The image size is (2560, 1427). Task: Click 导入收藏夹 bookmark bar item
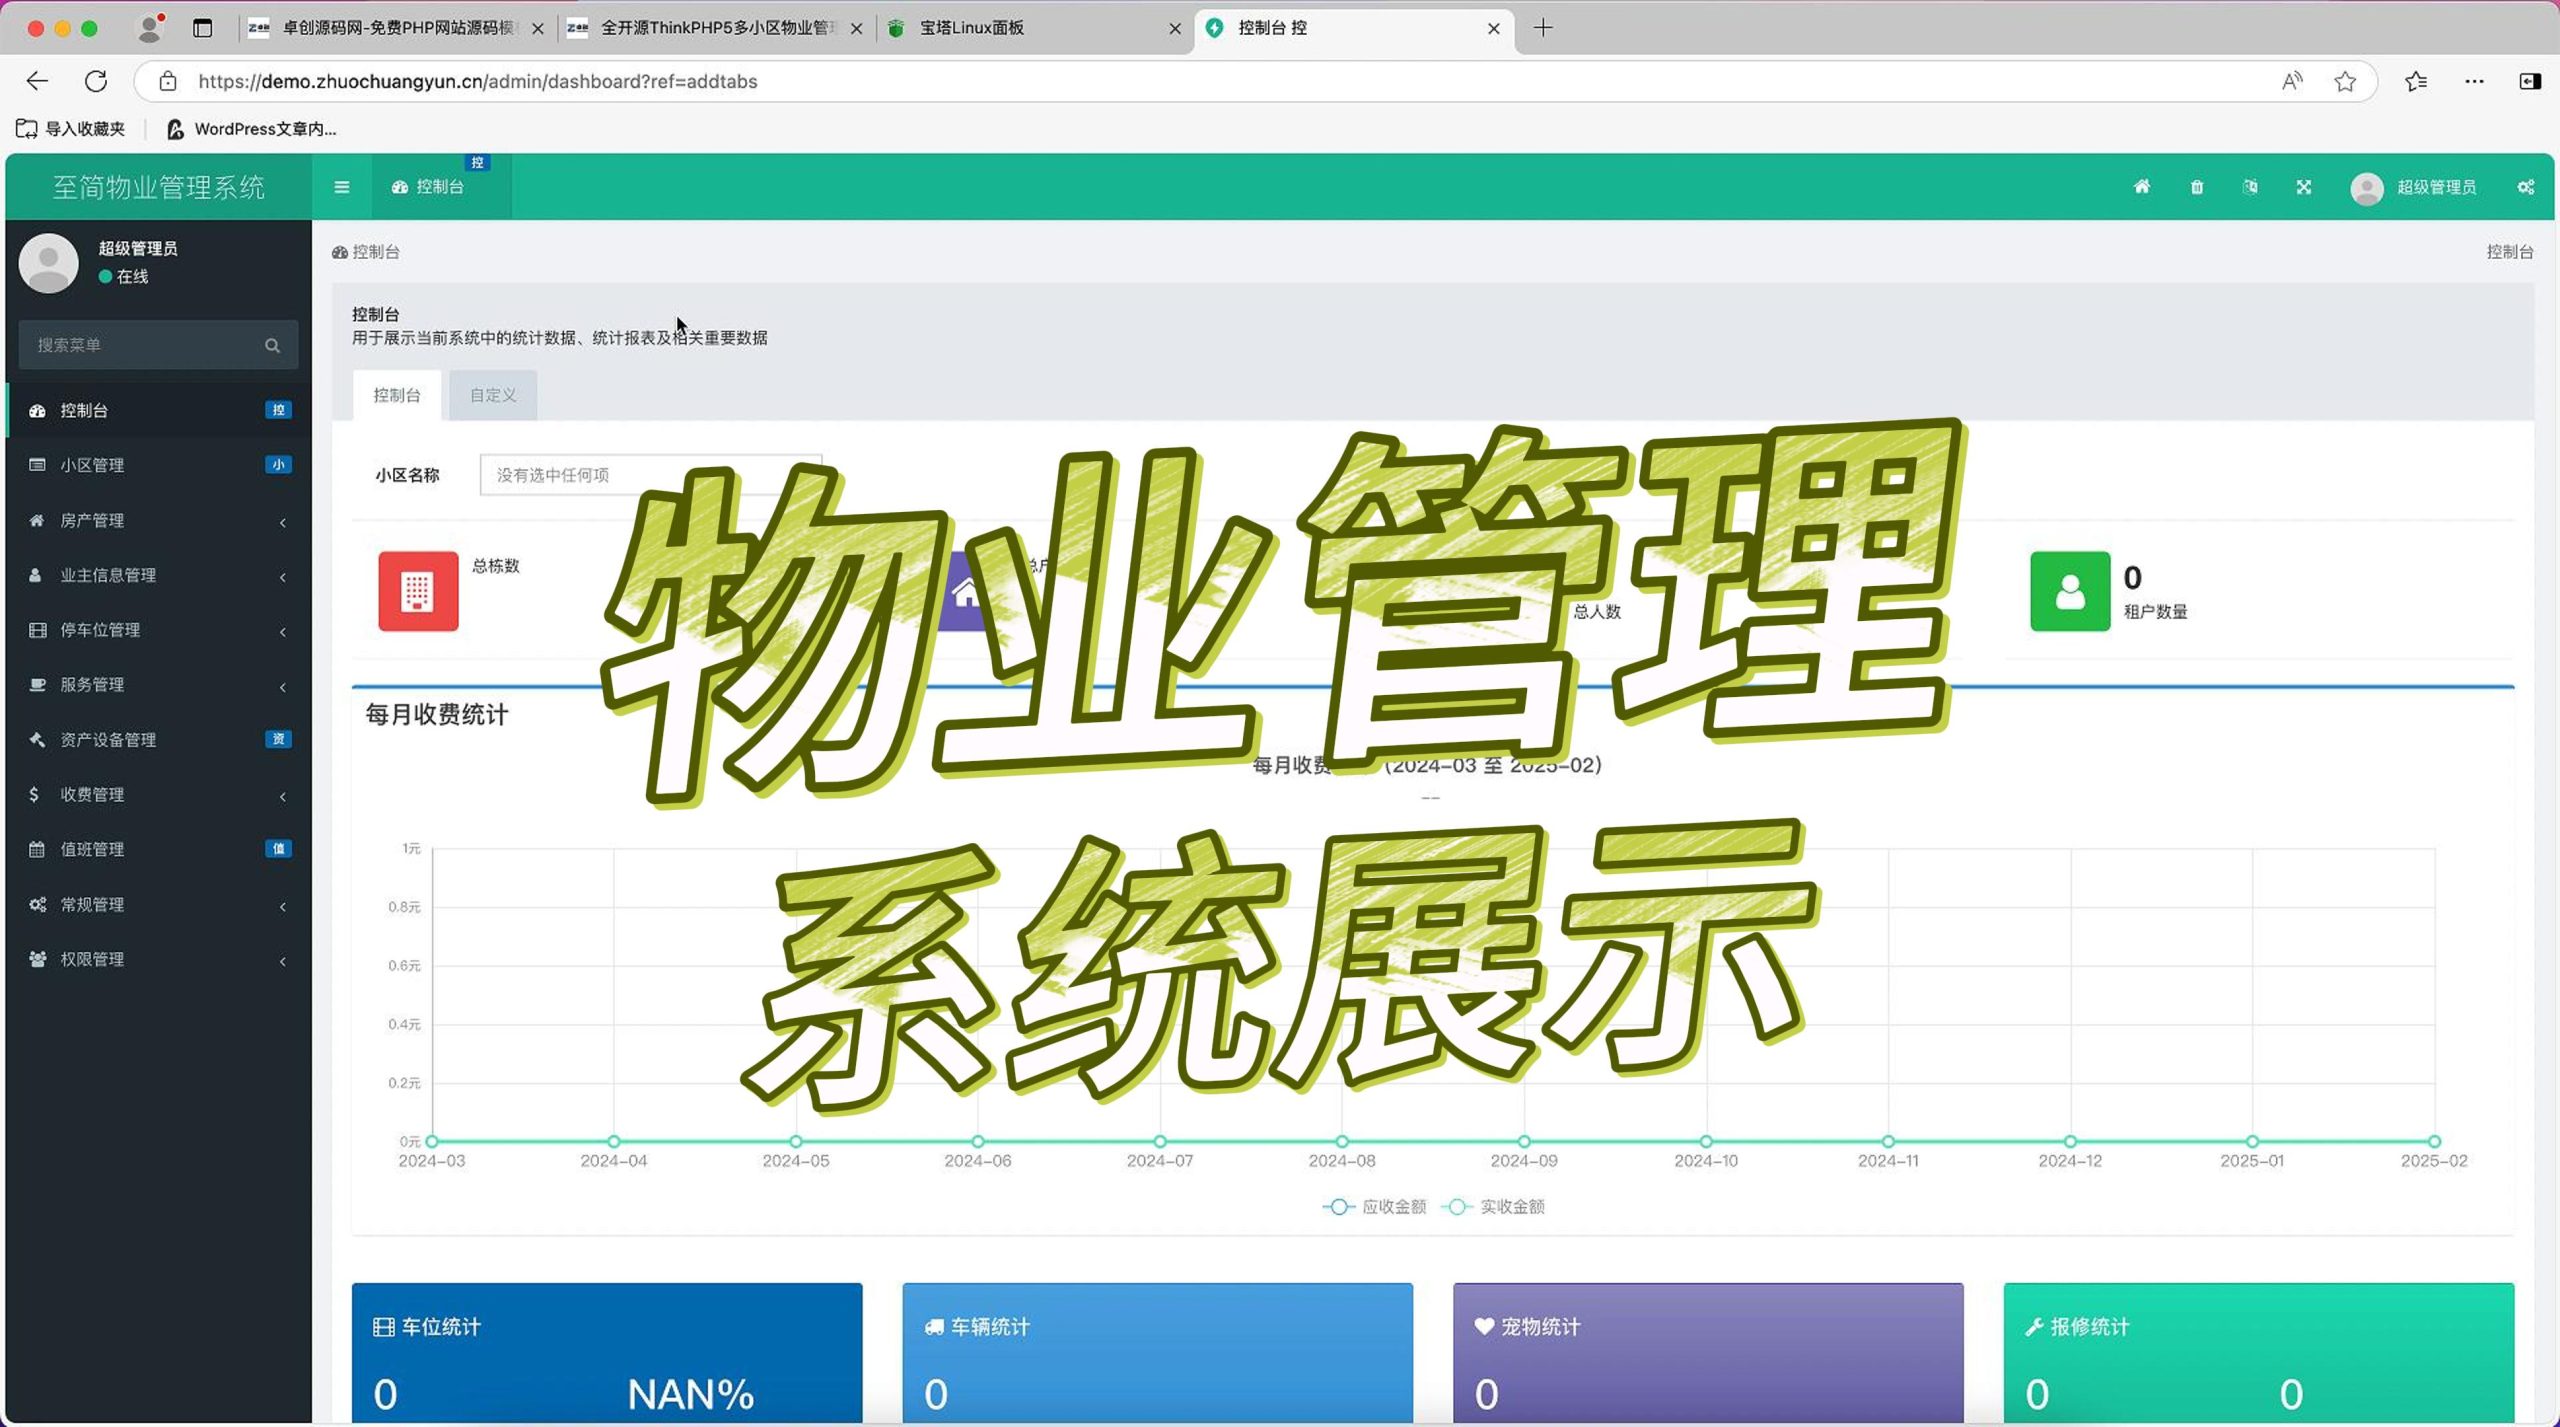pyautogui.click(x=70, y=129)
